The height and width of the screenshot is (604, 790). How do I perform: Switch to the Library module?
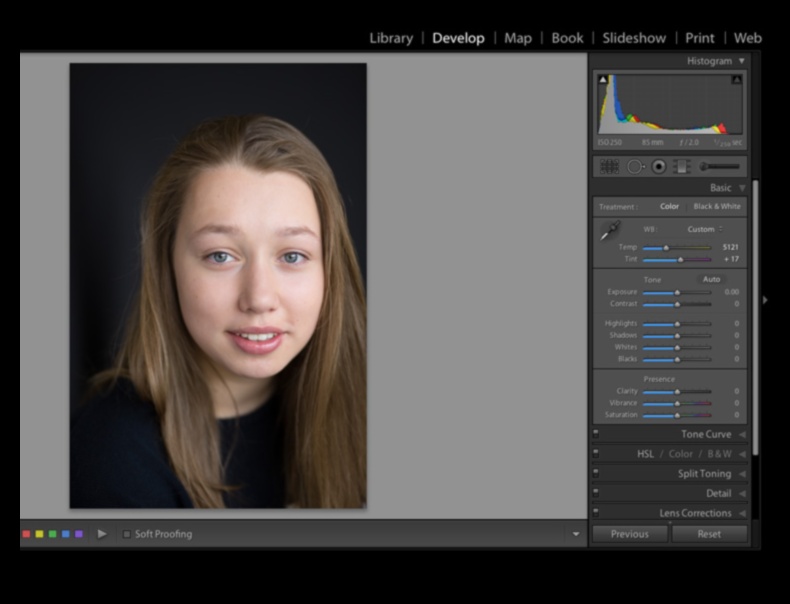point(391,38)
